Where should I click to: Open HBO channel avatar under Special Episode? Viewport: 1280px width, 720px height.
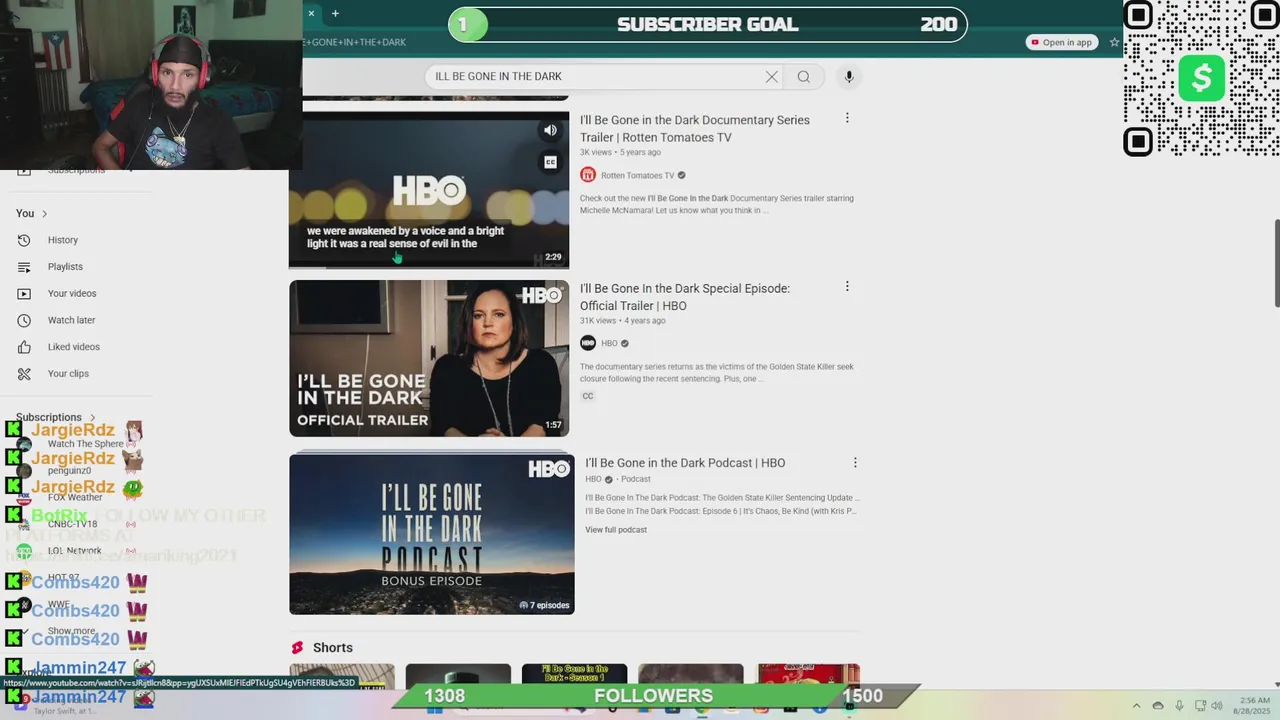tap(588, 343)
